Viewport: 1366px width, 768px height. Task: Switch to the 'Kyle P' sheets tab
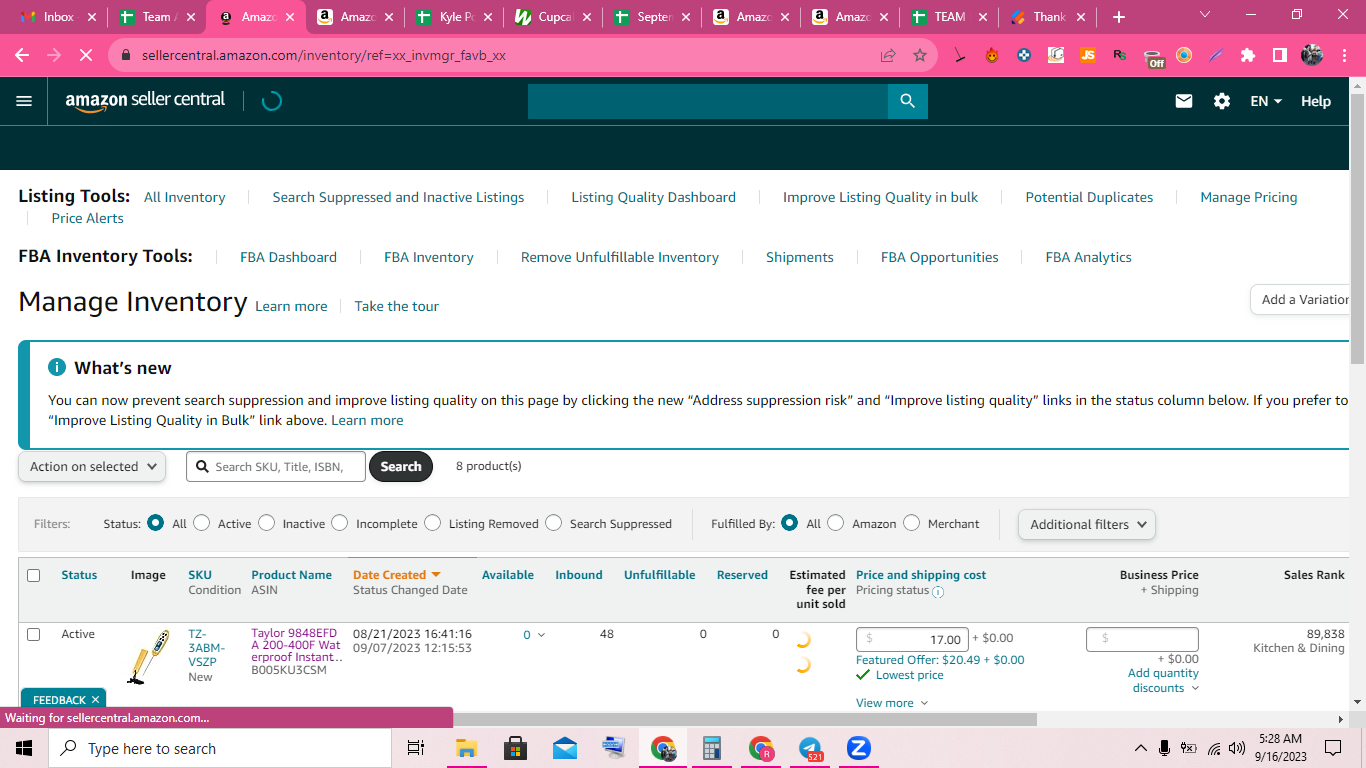[455, 17]
